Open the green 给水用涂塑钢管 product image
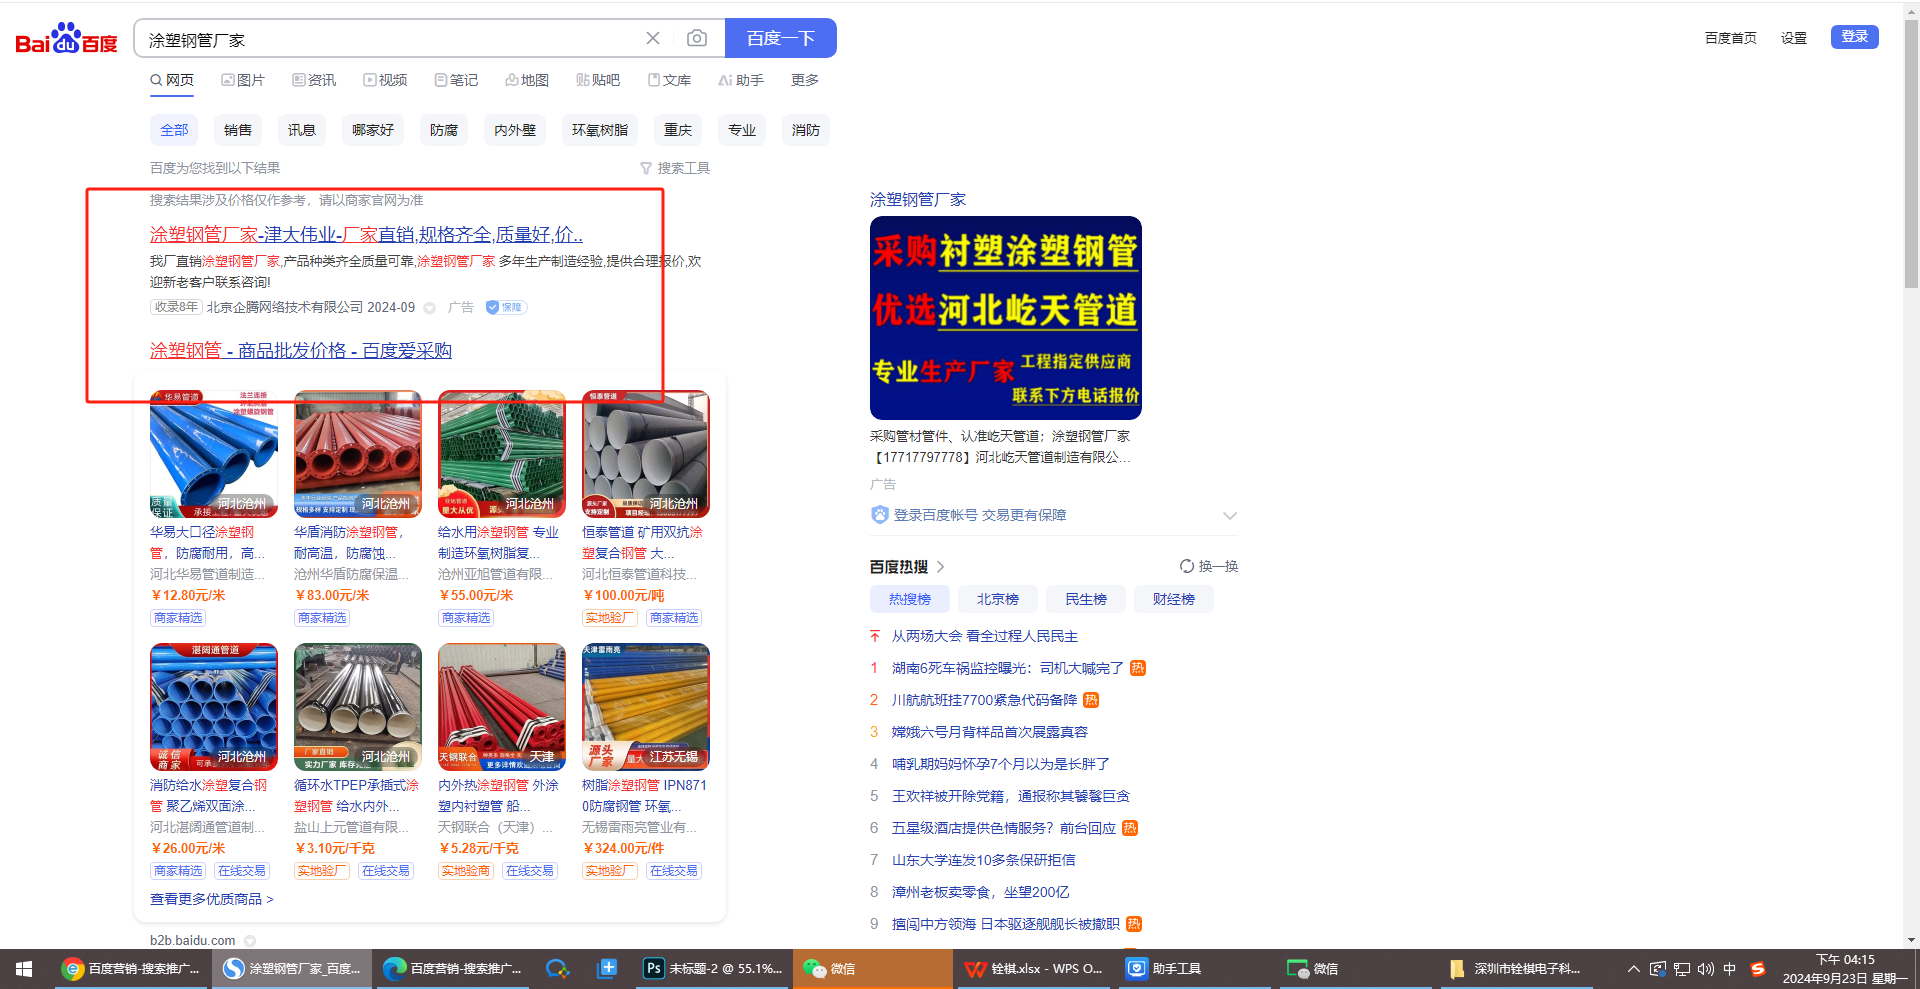Viewport: 1920px width, 989px height. point(502,454)
